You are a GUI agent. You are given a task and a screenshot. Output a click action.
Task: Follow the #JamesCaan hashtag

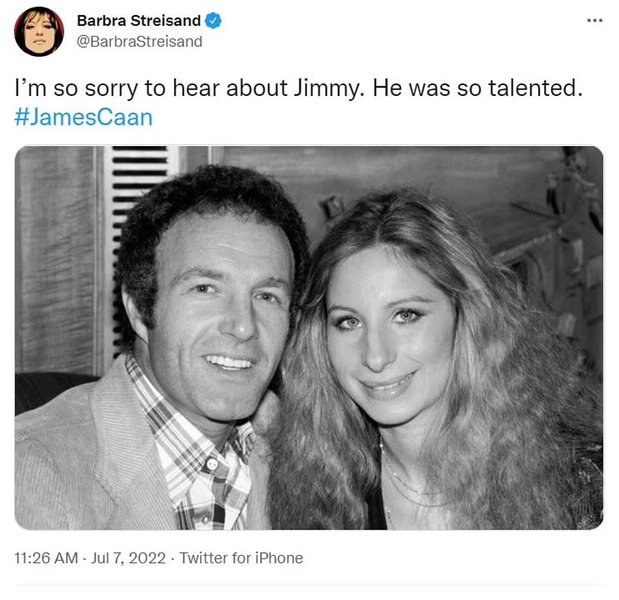84,117
